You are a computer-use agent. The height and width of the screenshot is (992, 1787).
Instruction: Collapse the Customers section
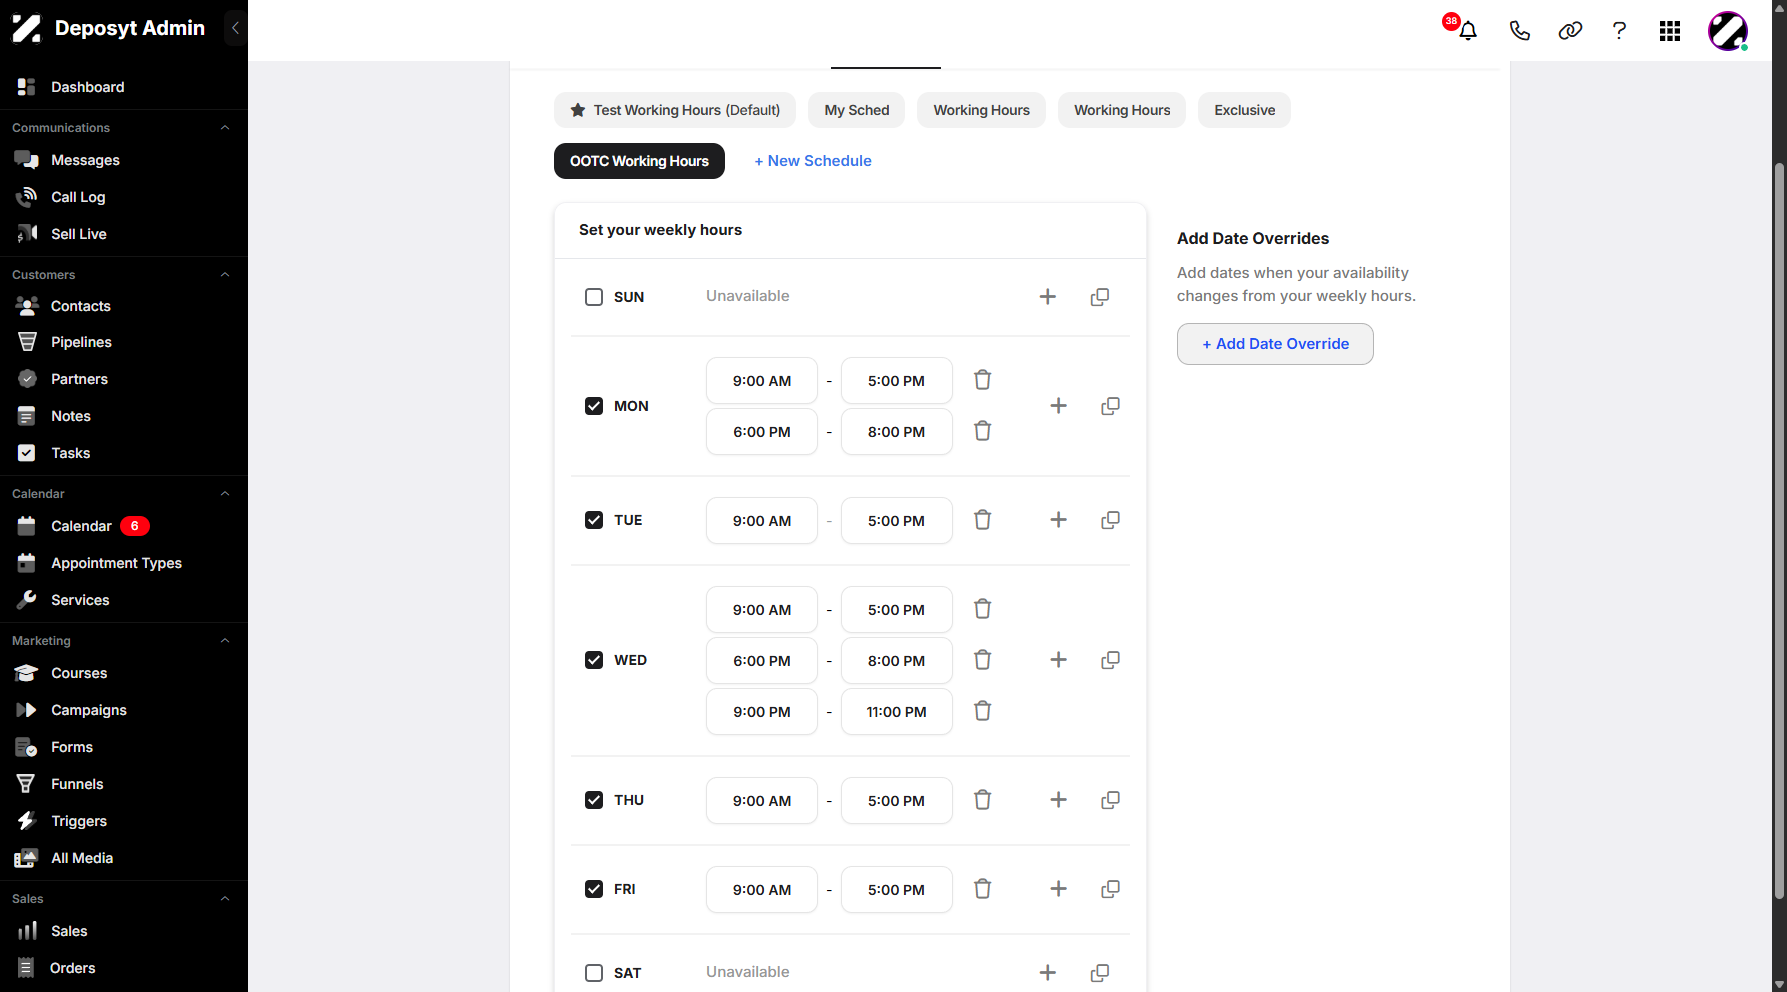coord(225,275)
